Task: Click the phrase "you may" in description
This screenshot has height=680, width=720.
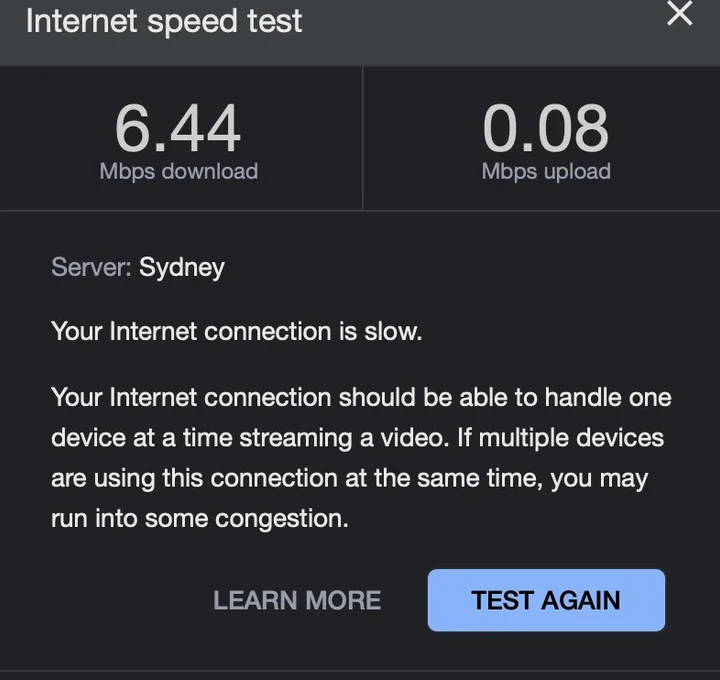Action: (x=599, y=478)
